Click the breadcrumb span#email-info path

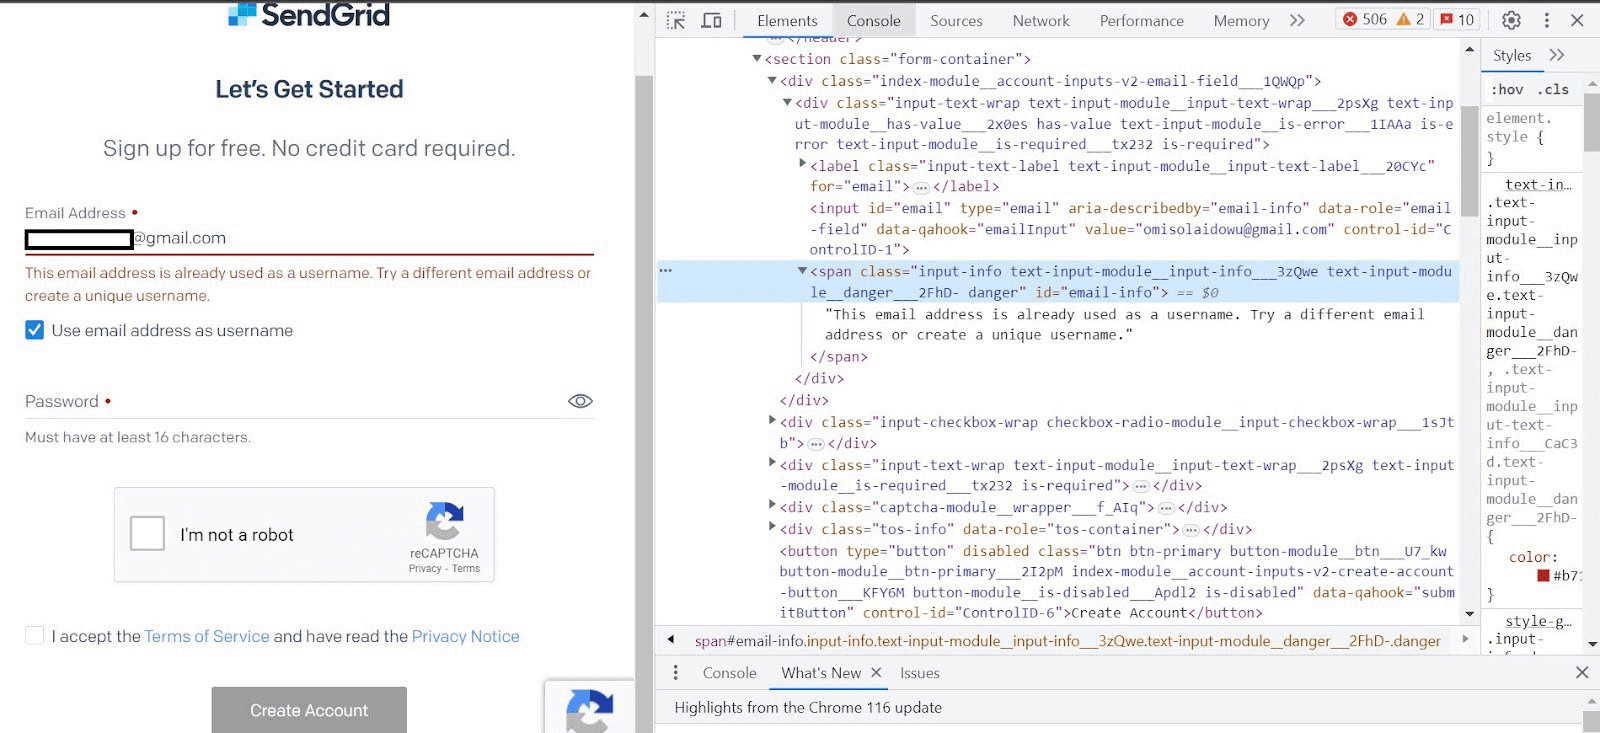click(1067, 641)
